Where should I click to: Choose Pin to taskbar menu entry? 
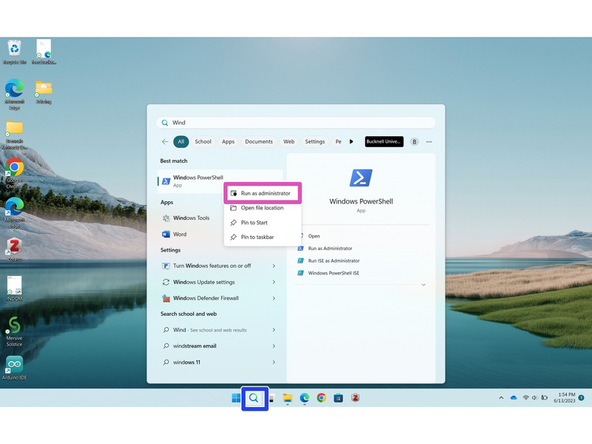(263, 237)
